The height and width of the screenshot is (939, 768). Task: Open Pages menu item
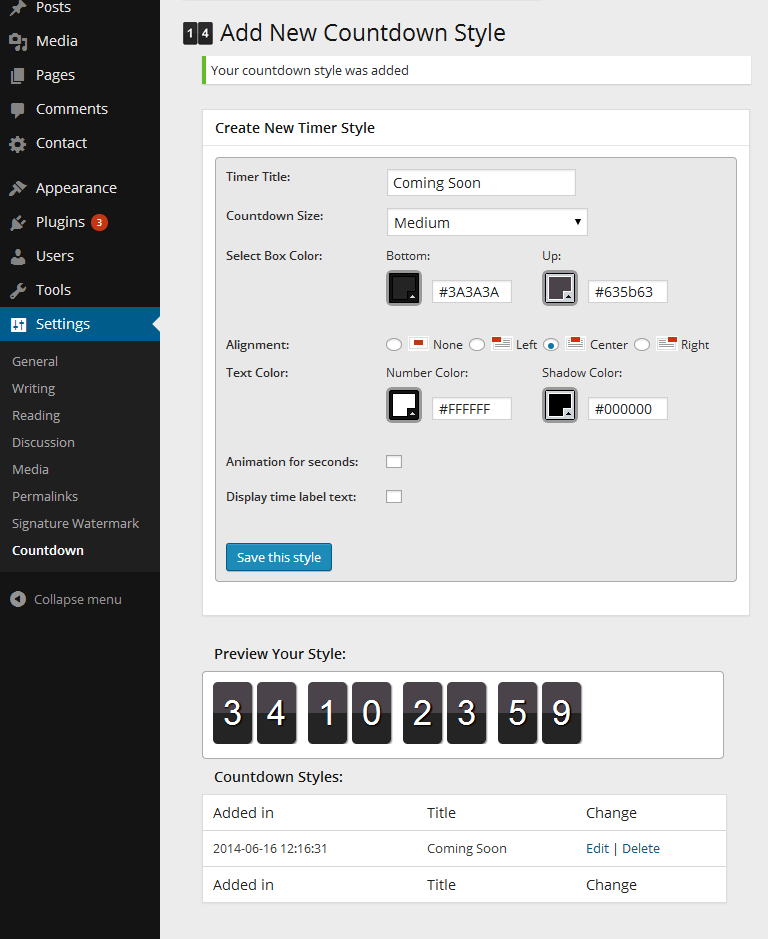pos(55,75)
